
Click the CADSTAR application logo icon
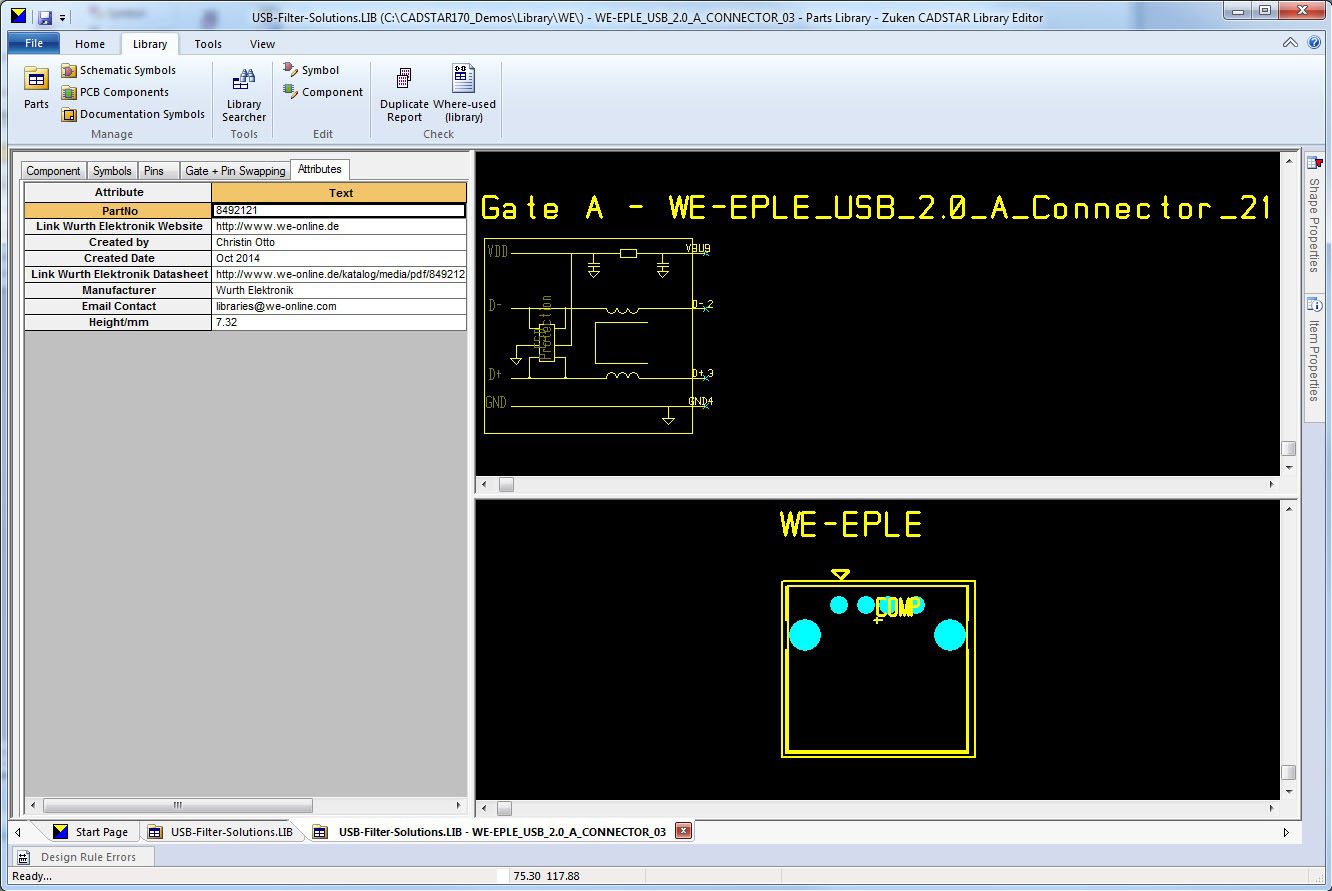pos(18,16)
